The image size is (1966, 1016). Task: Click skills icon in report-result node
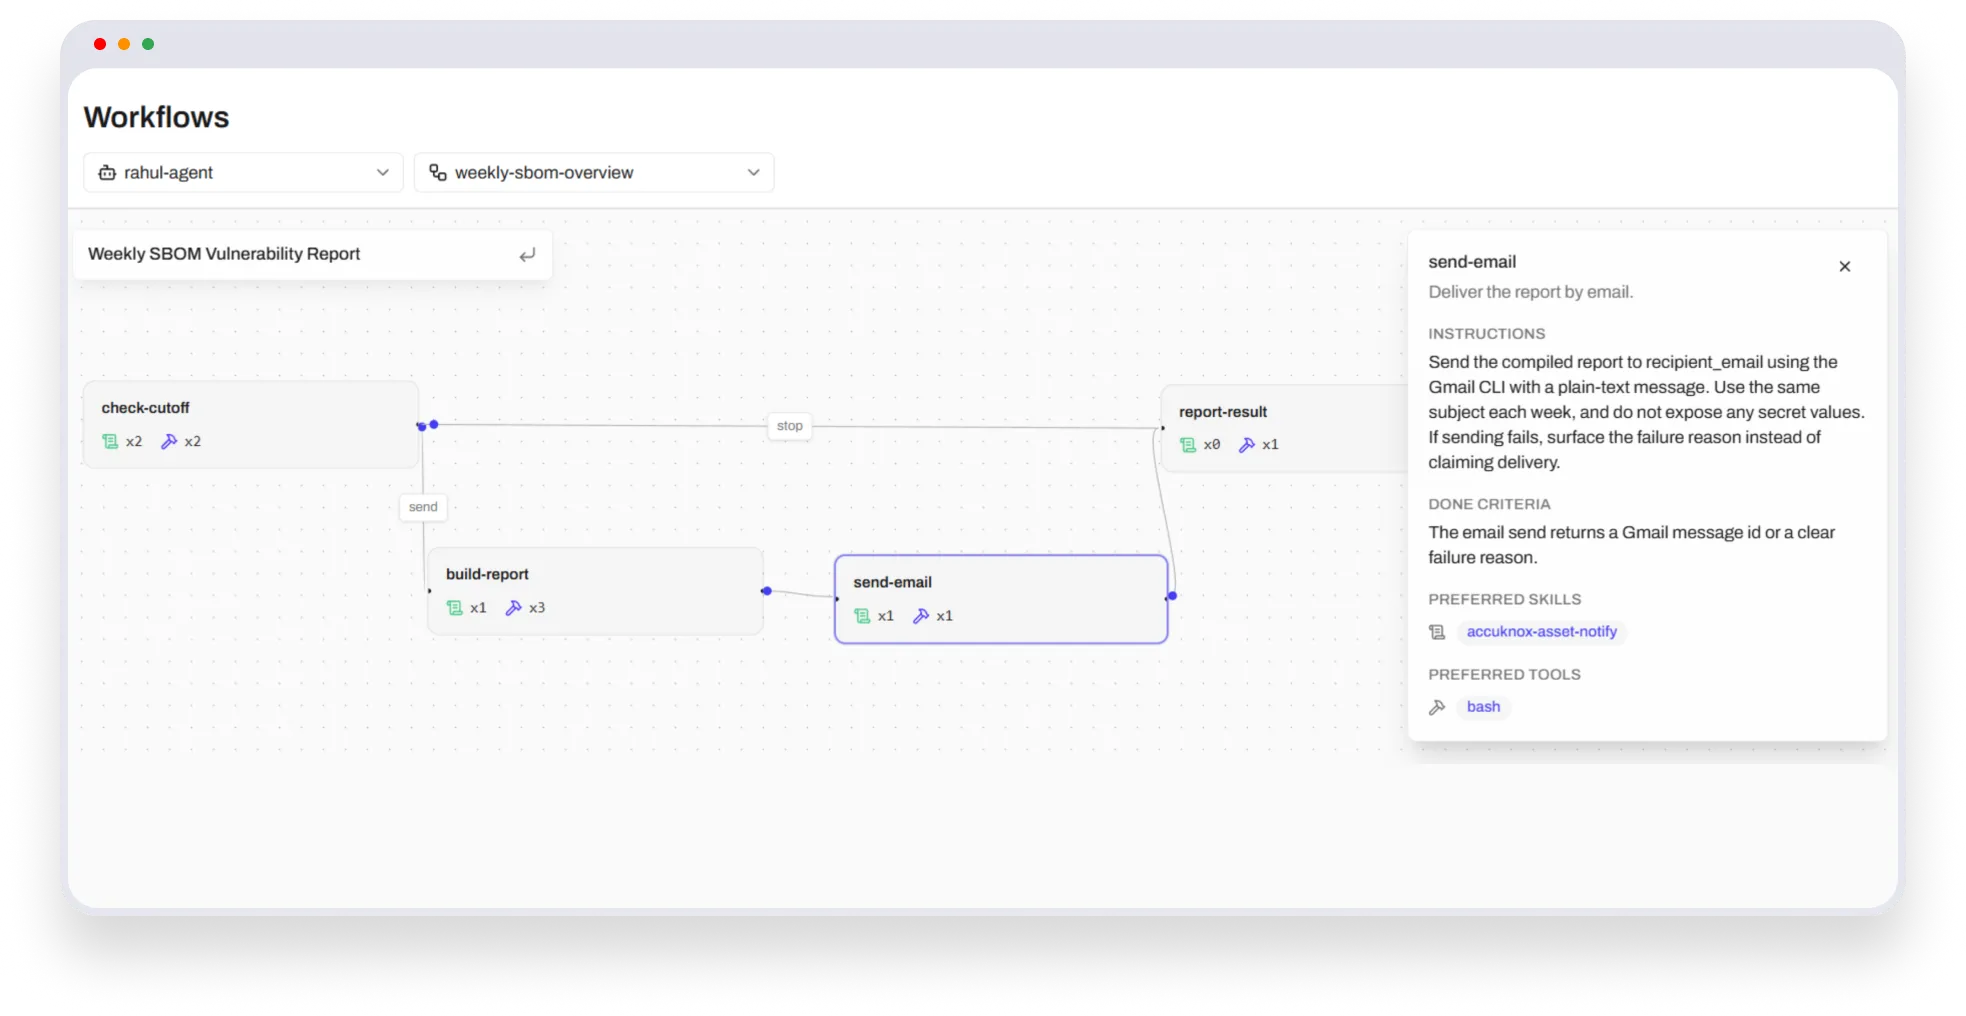pos(1188,445)
